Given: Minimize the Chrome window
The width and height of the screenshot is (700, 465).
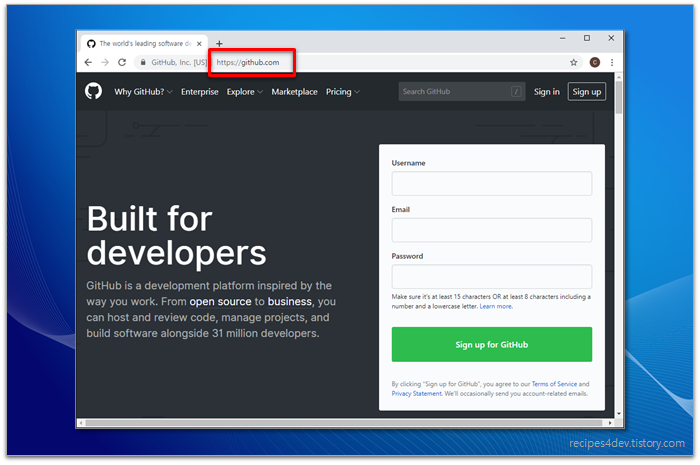Looking at the screenshot, I should [562, 38].
